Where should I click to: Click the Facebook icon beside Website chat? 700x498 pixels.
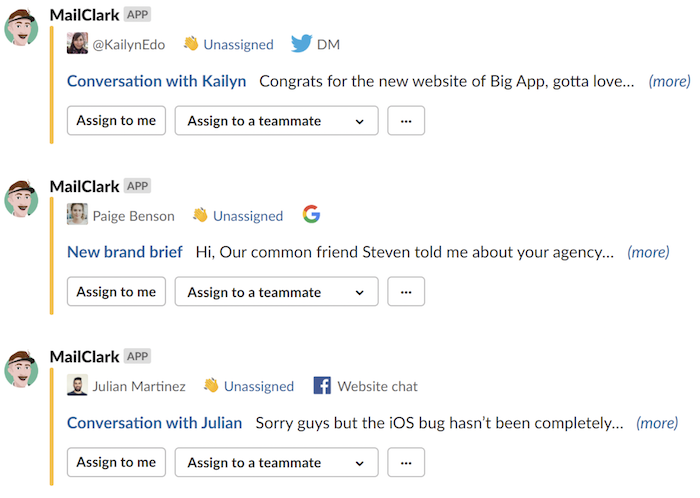tap(322, 386)
